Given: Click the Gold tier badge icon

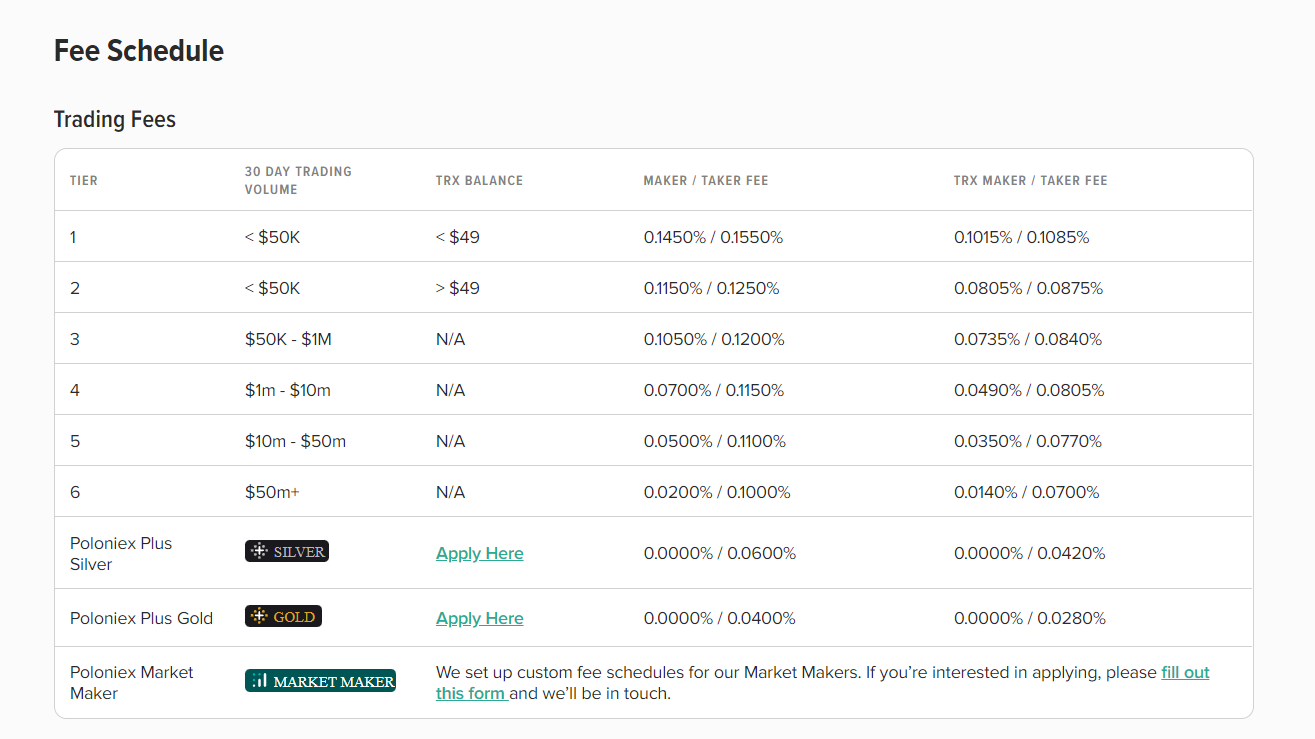Looking at the screenshot, I should [x=283, y=616].
